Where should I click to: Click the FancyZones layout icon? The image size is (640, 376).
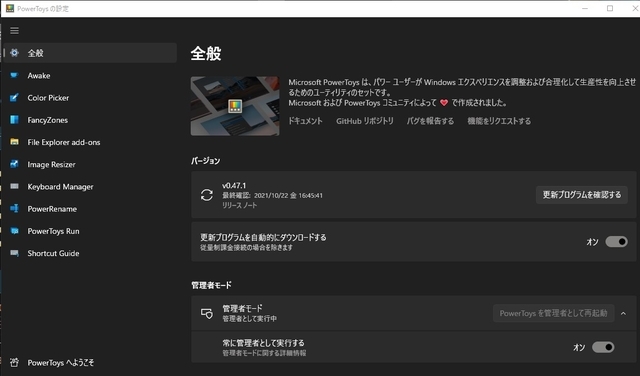coord(14,120)
